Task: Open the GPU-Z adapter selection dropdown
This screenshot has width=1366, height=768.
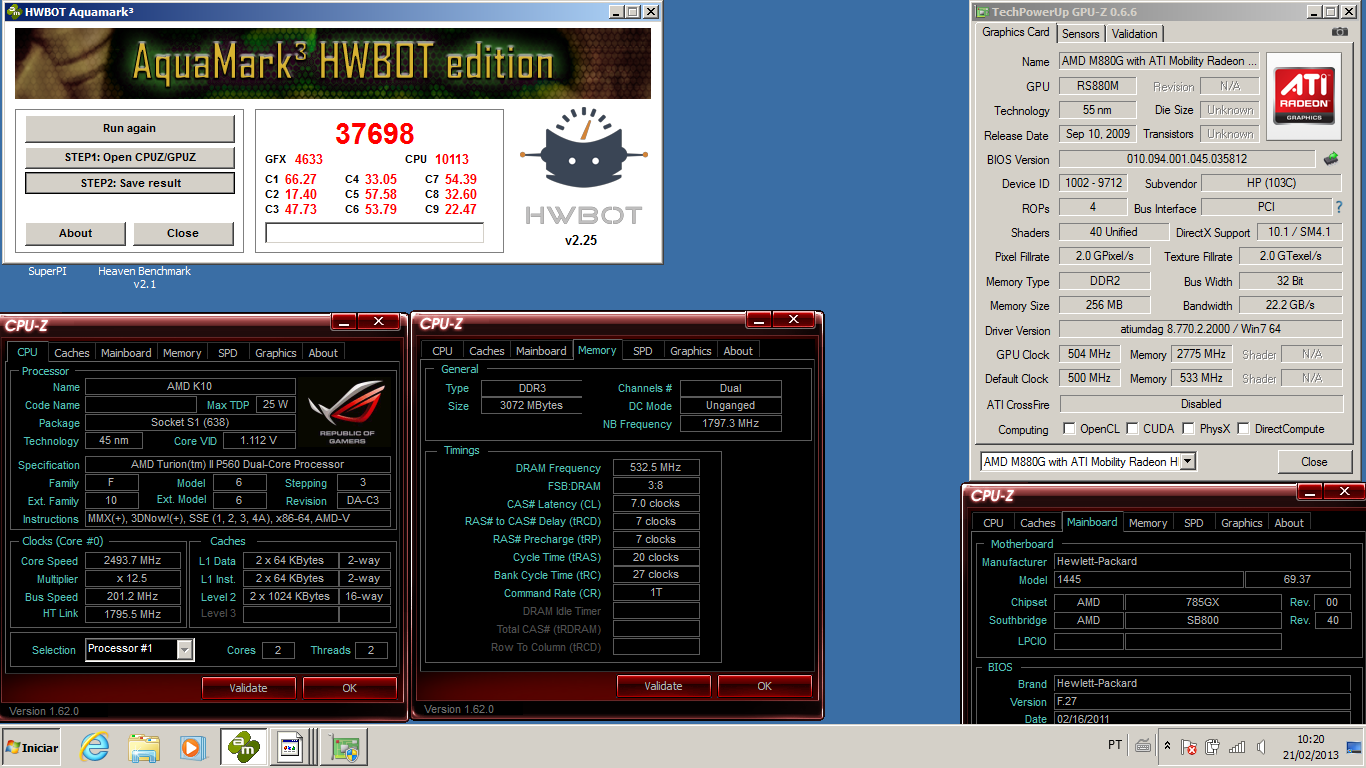Action: [x=1187, y=461]
